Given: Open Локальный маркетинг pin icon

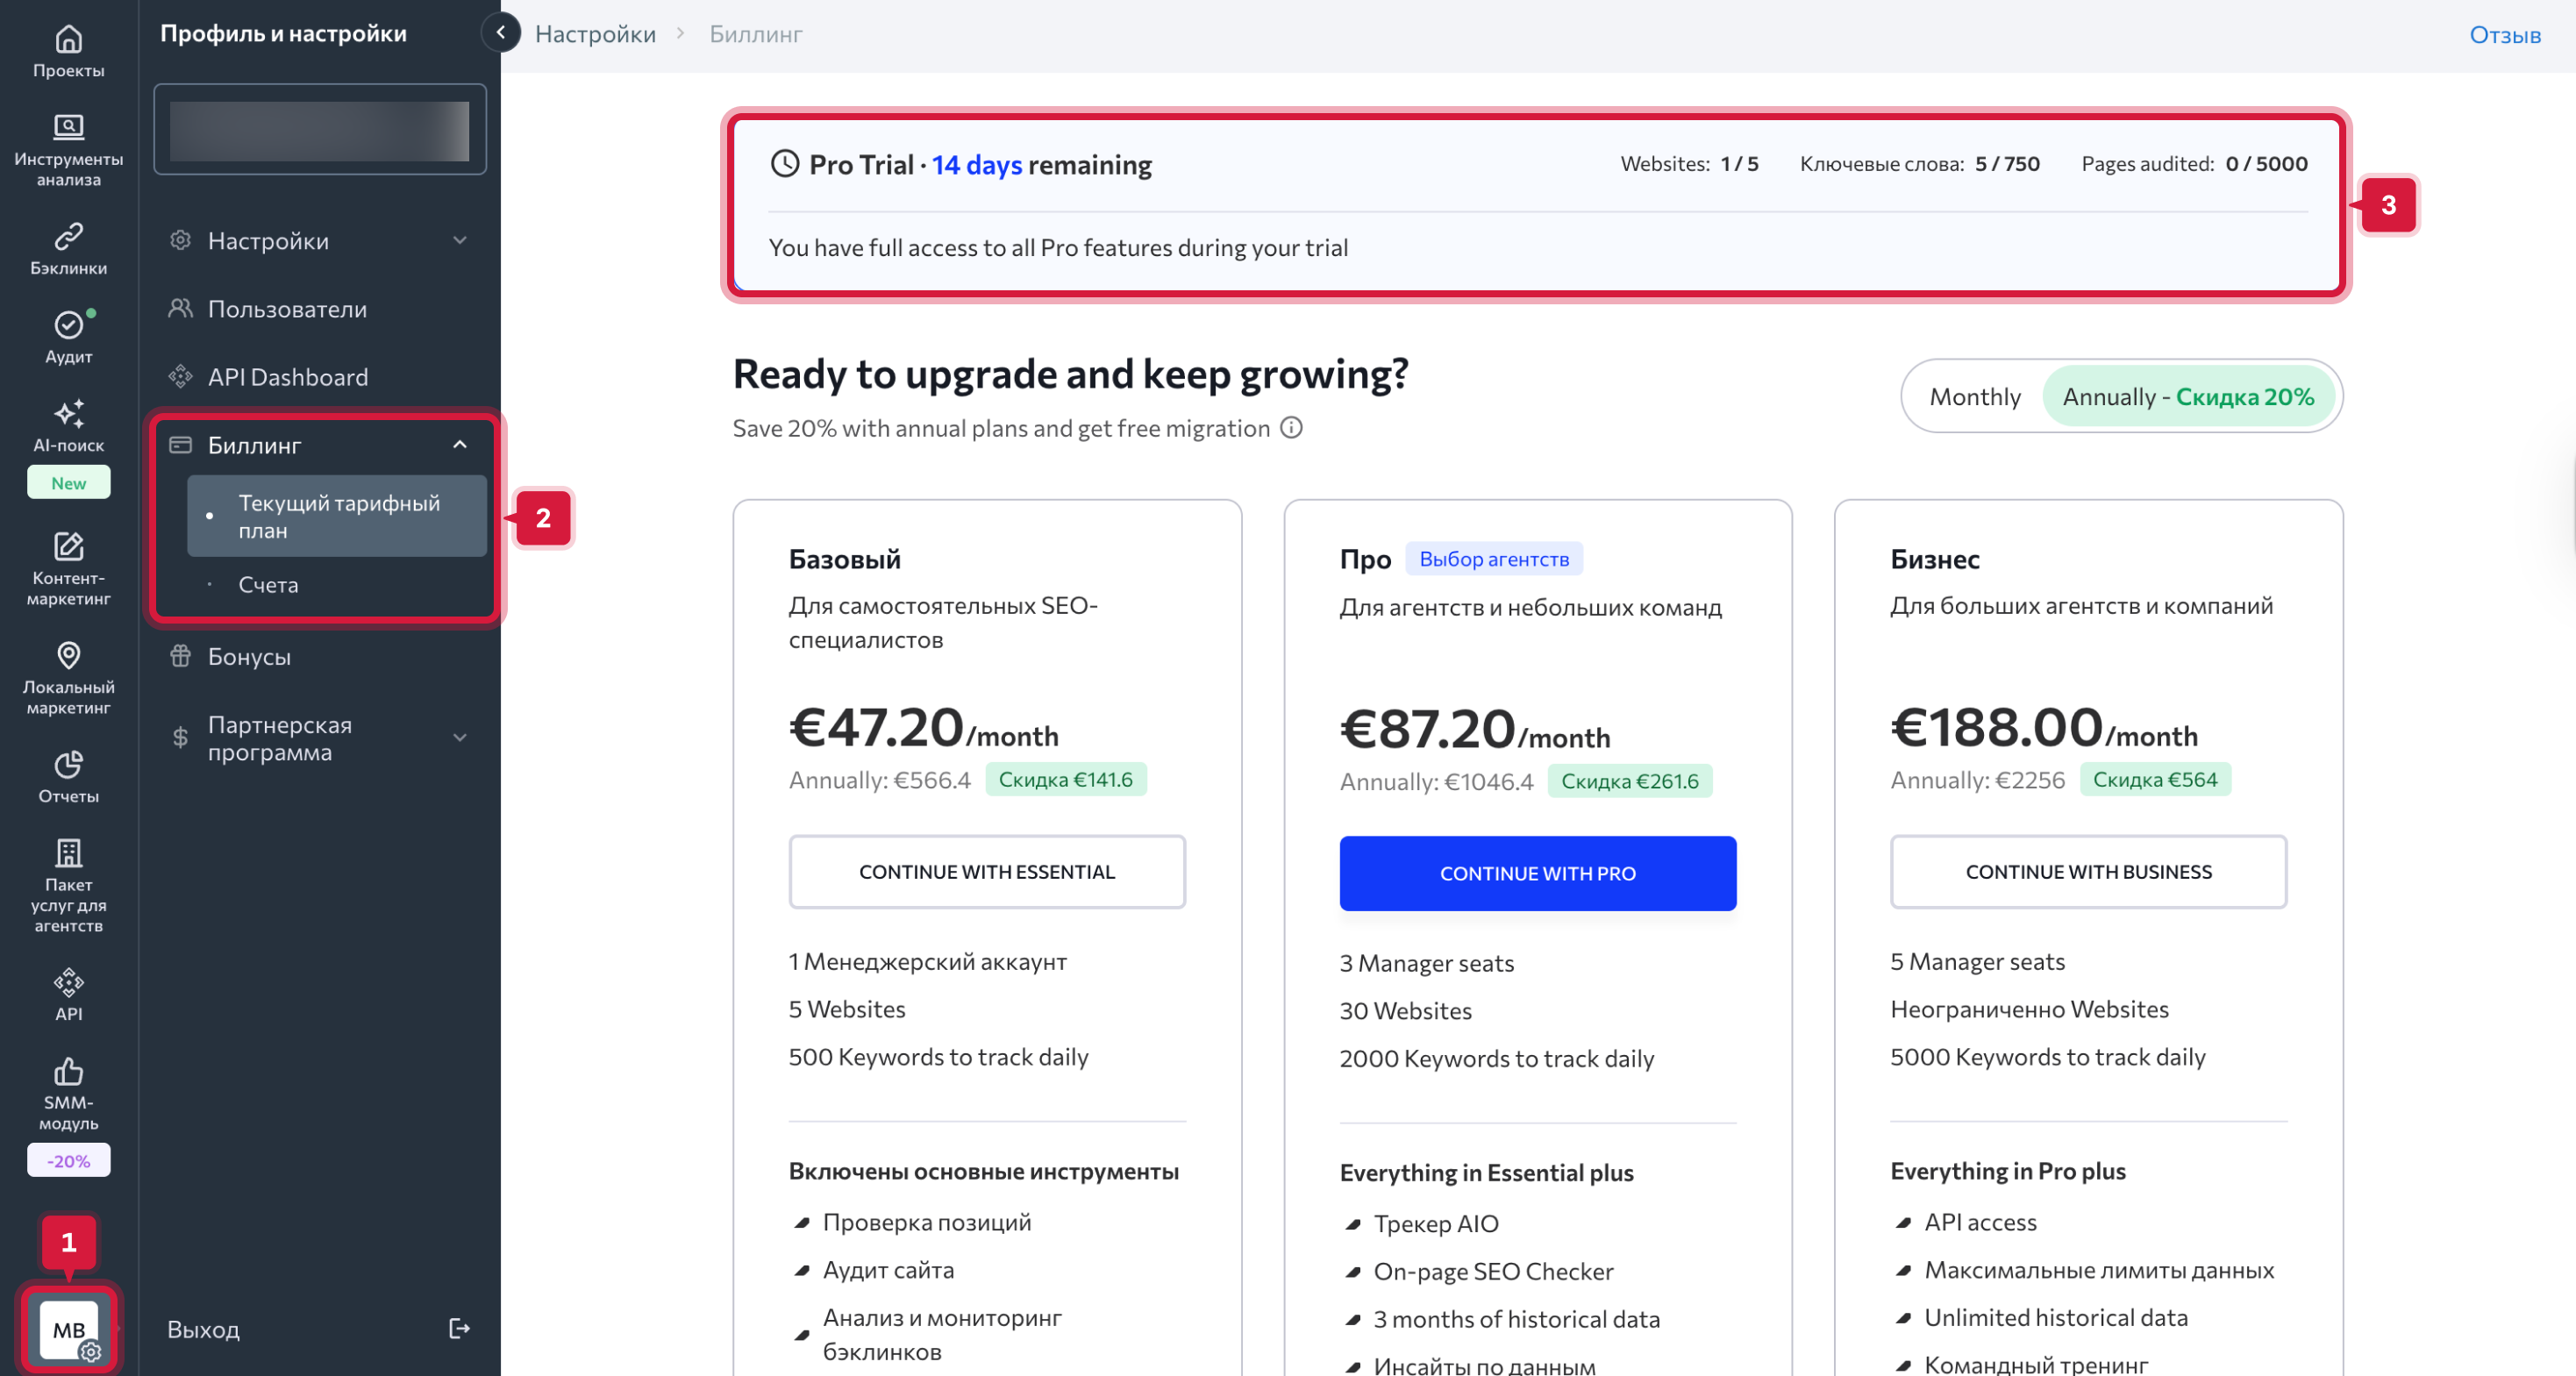Looking at the screenshot, I should (68, 656).
